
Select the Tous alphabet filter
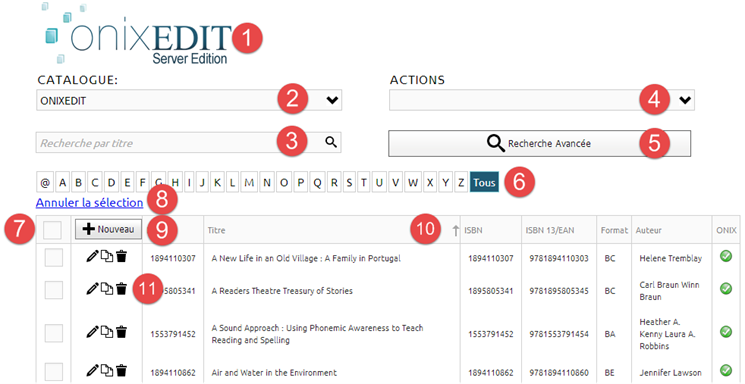coord(484,183)
